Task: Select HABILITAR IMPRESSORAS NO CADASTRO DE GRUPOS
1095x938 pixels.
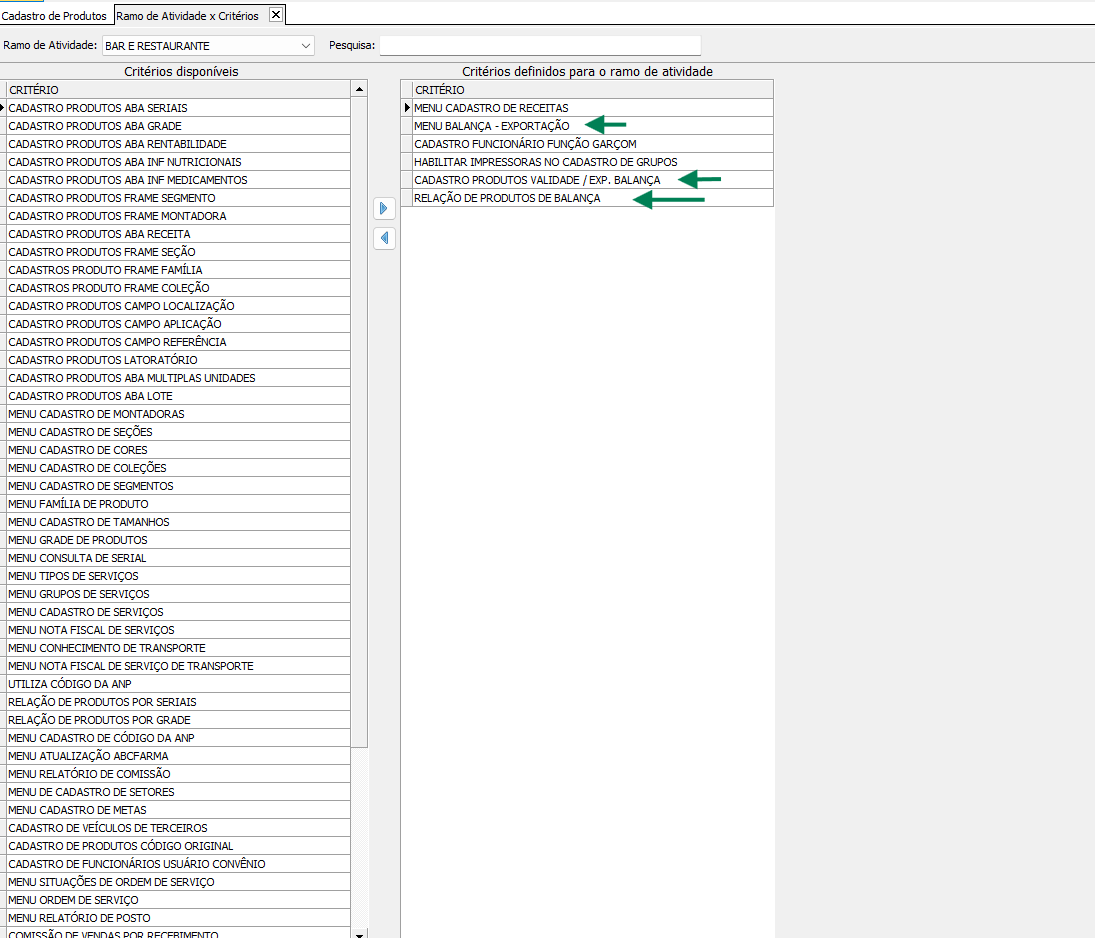Action: click(x=545, y=162)
